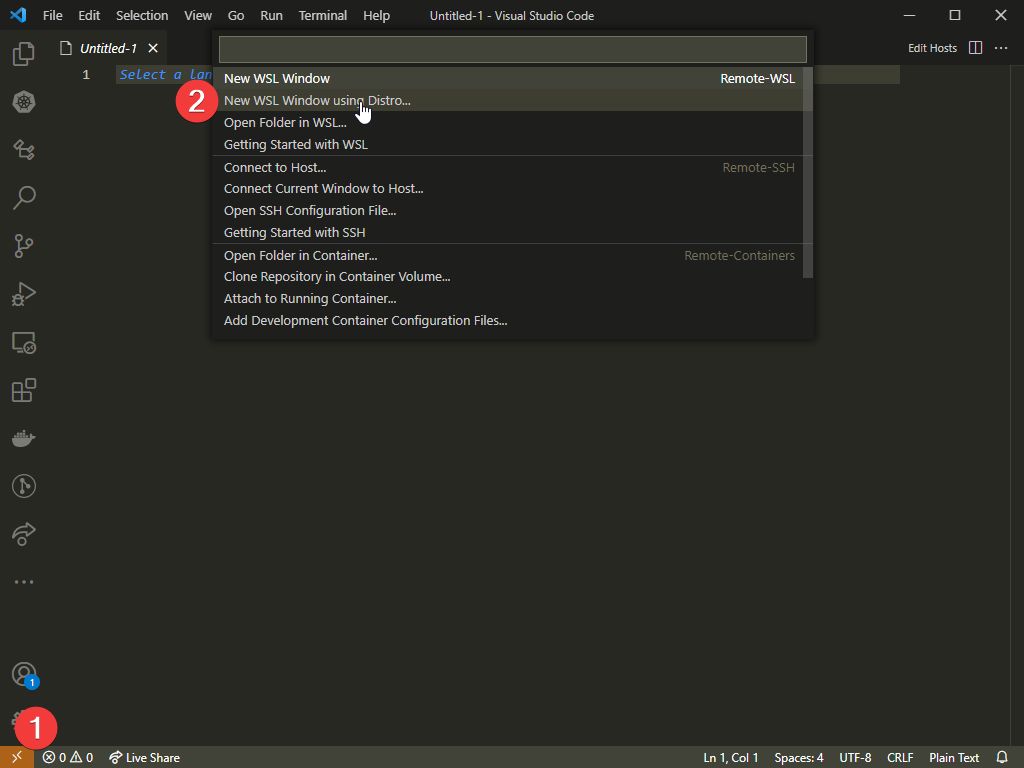Open the Run menu
The height and width of the screenshot is (768, 1024).
click(271, 16)
